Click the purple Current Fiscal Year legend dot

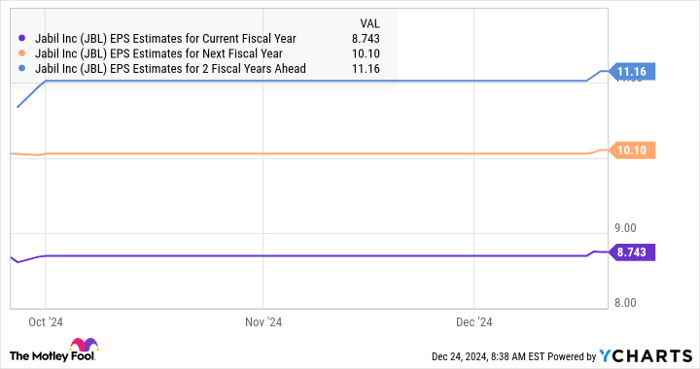coord(22,38)
